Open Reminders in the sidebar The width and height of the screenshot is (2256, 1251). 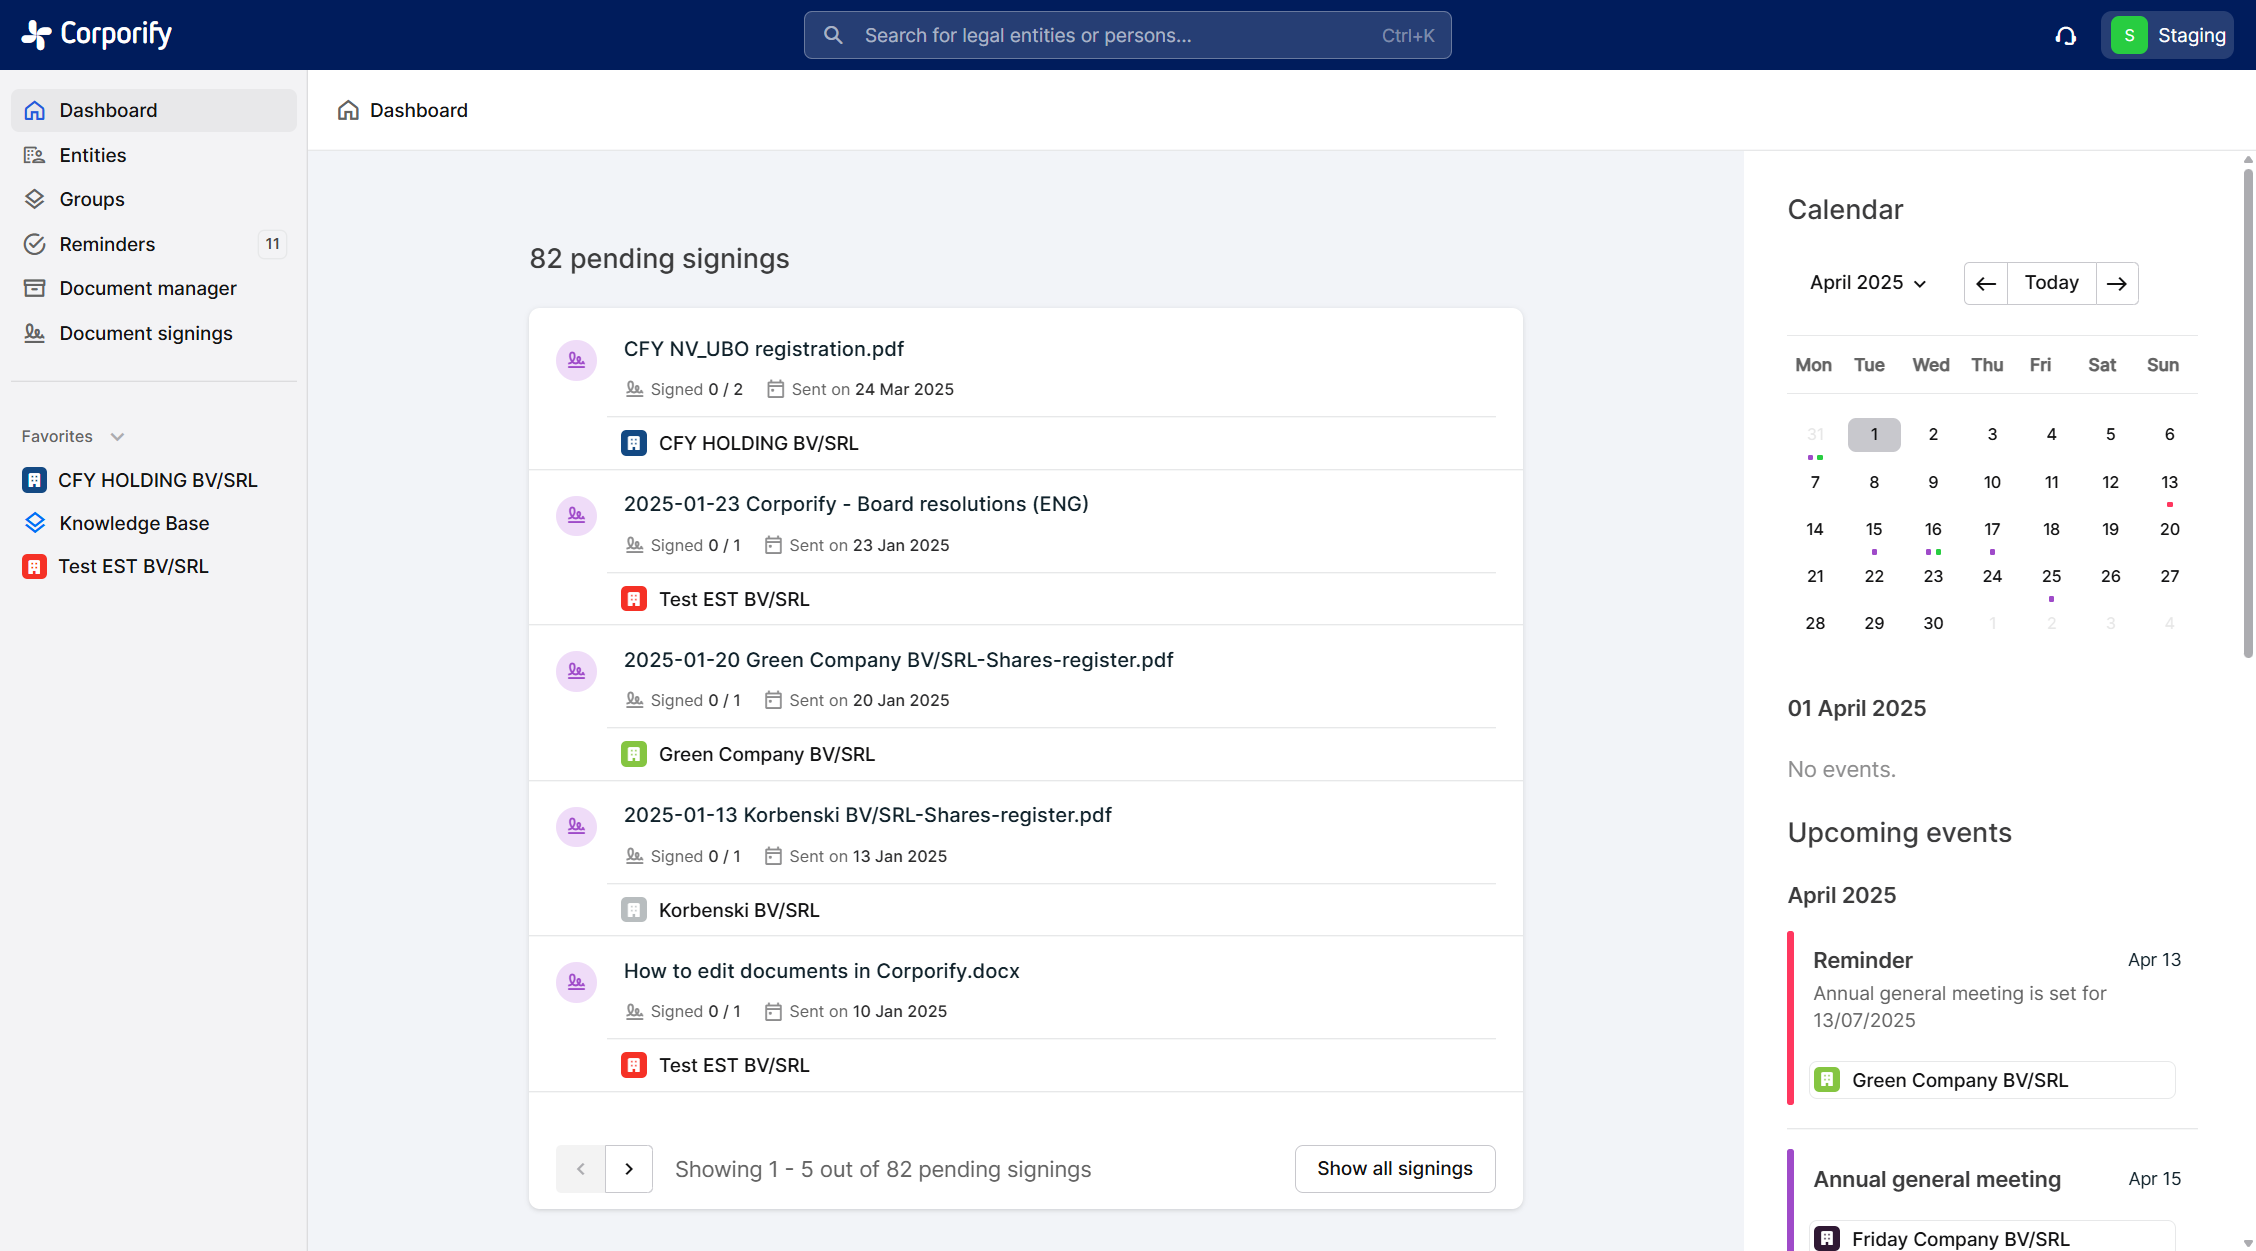107,244
